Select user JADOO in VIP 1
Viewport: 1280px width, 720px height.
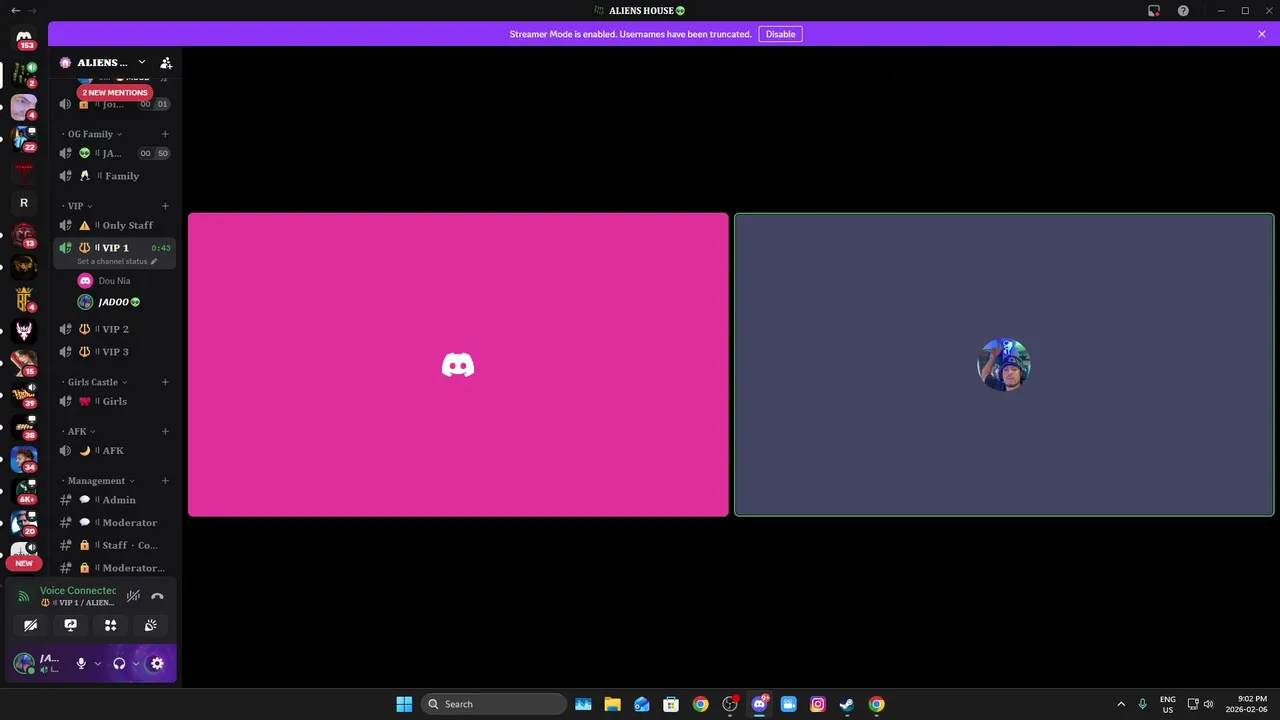click(114, 302)
